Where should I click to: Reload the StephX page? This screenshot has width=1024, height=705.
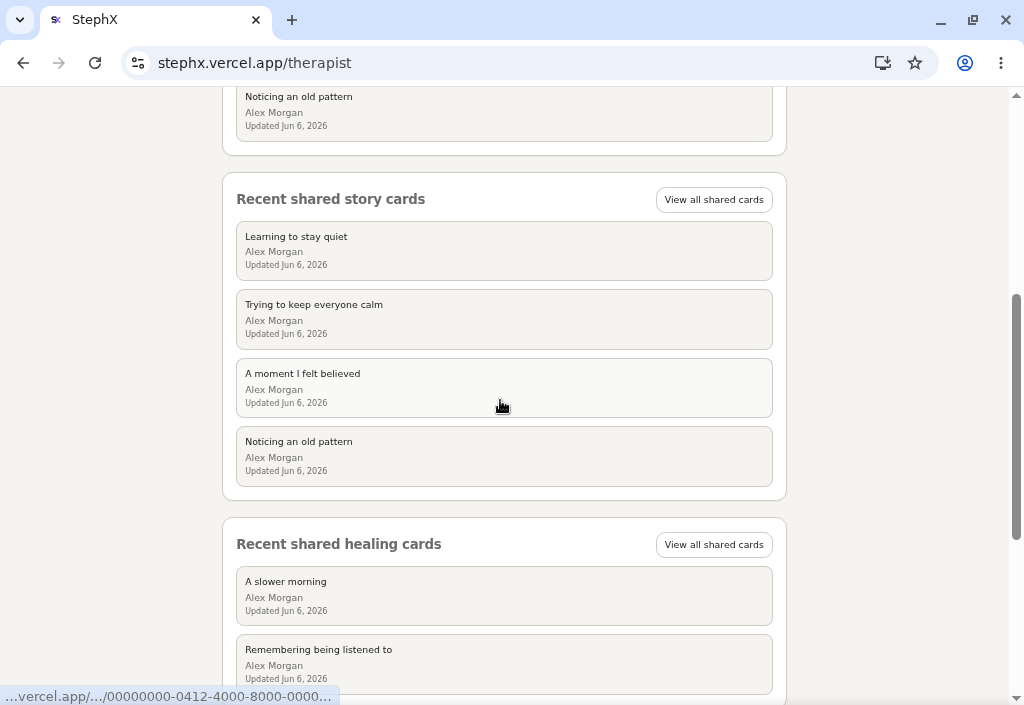[x=95, y=63]
